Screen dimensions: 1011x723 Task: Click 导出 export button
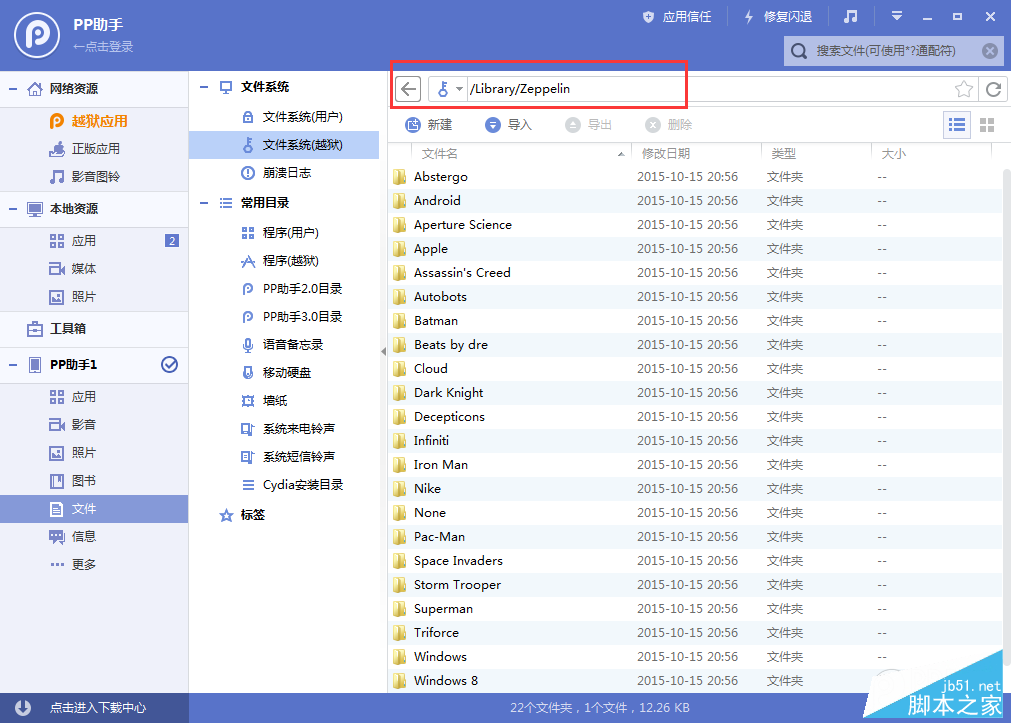(588, 124)
